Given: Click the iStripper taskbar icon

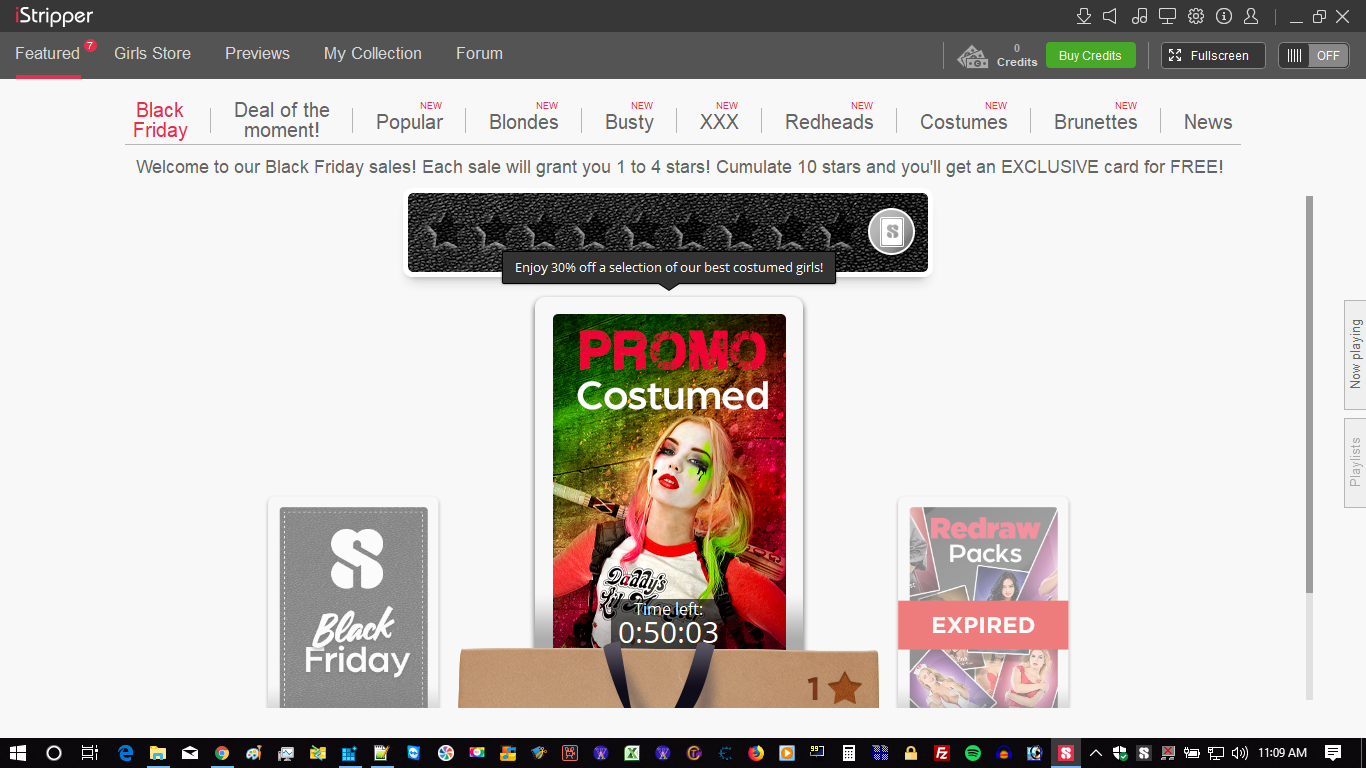Looking at the screenshot, I should coord(1066,753).
